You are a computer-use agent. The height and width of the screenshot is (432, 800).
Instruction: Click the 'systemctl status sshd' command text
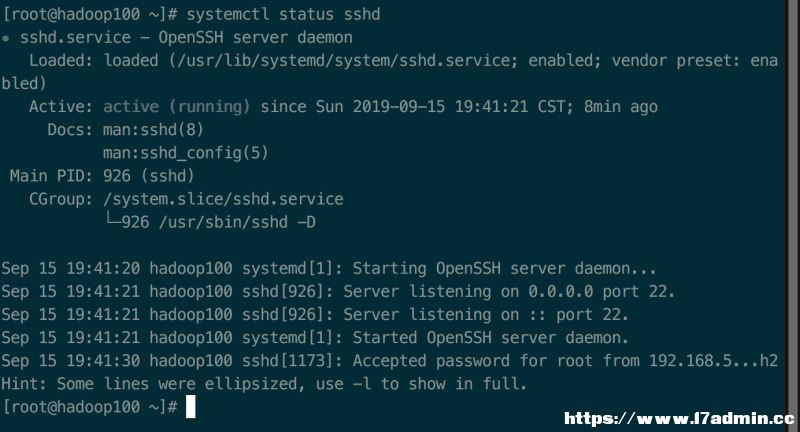click(x=283, y=14)
